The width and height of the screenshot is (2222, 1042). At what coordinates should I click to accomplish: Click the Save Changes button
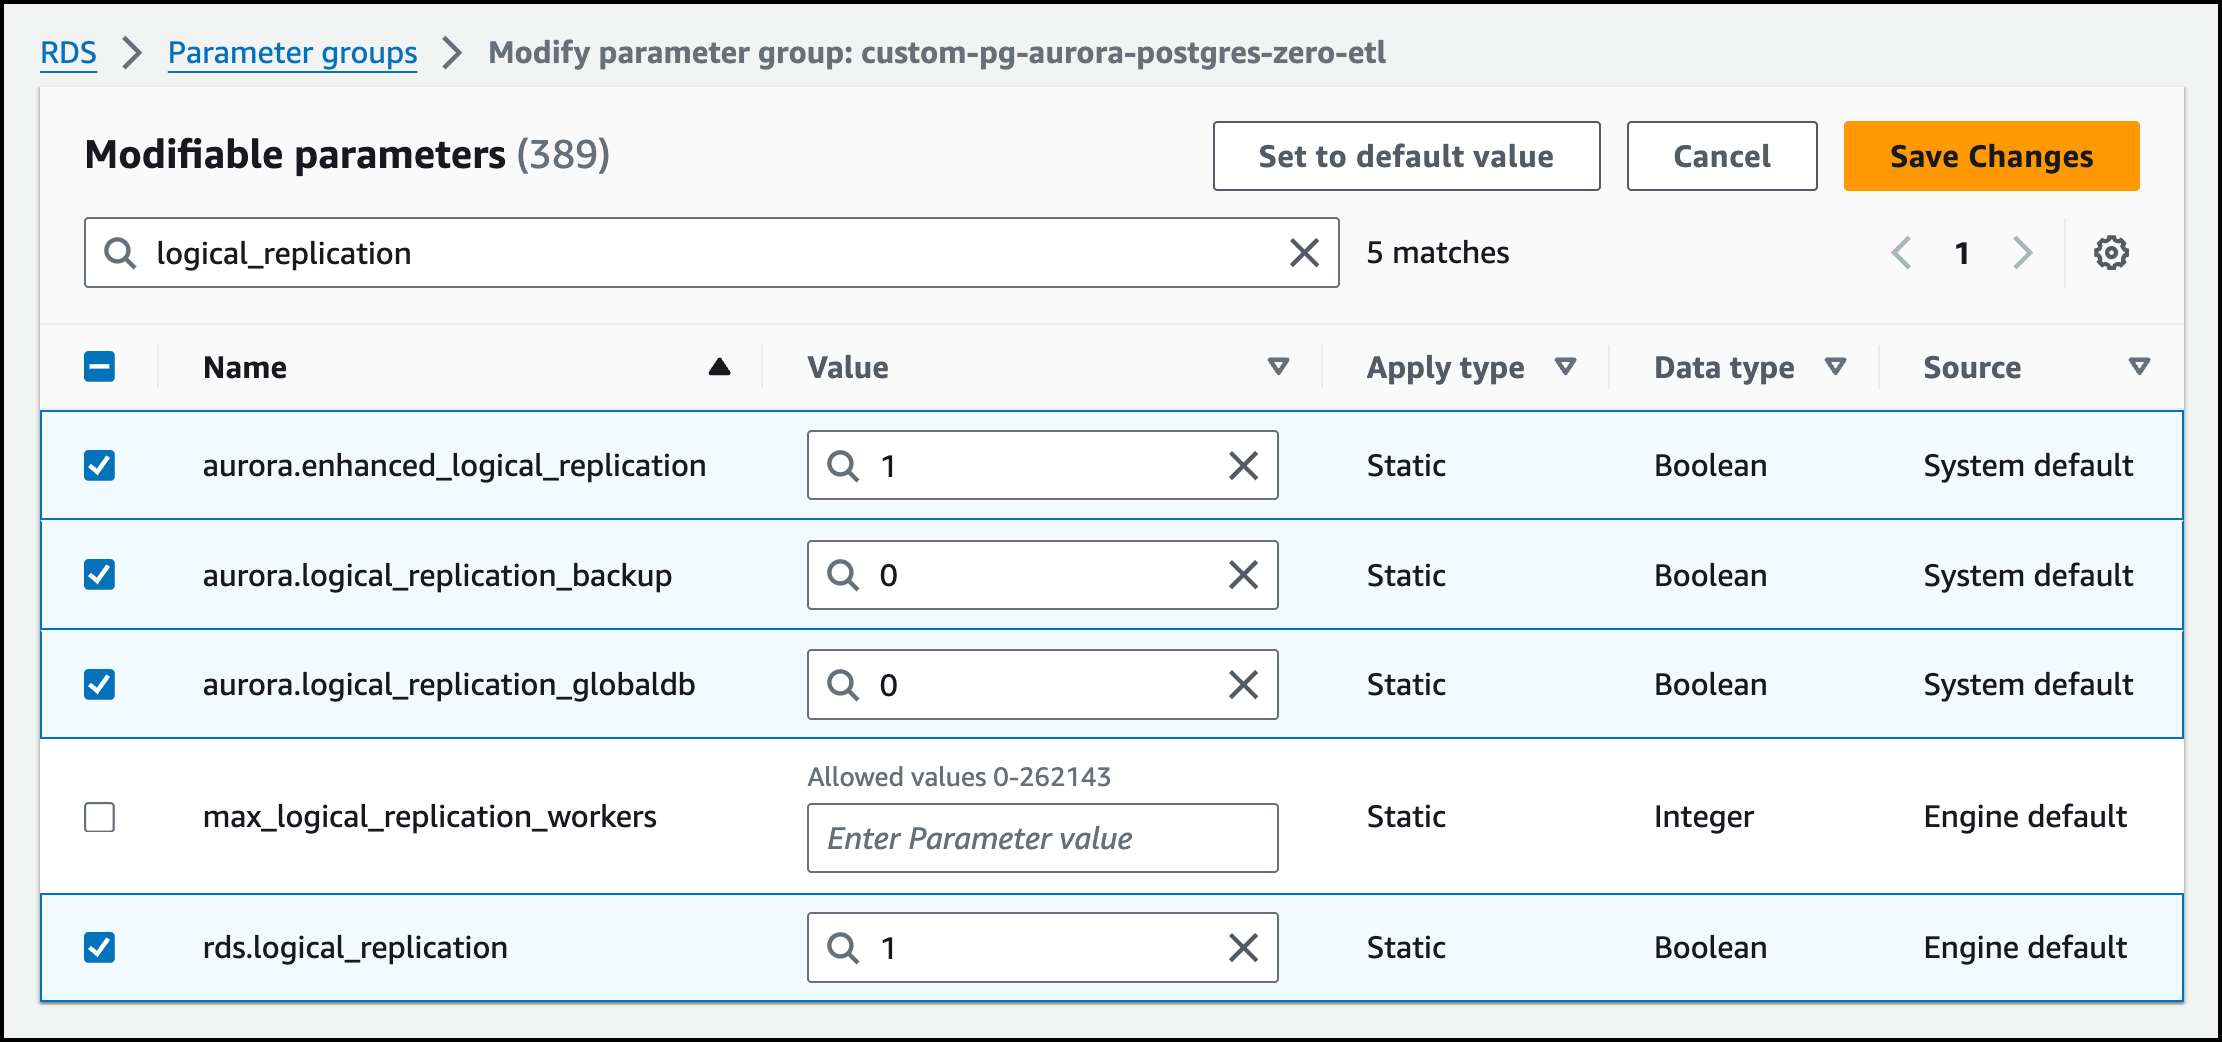coord(1991,156)
